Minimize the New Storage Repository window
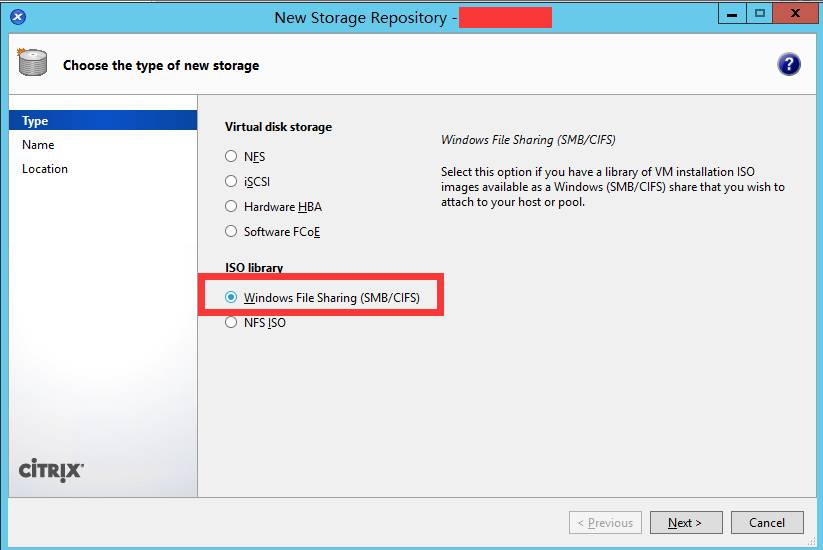 click(x=731, y=14)
